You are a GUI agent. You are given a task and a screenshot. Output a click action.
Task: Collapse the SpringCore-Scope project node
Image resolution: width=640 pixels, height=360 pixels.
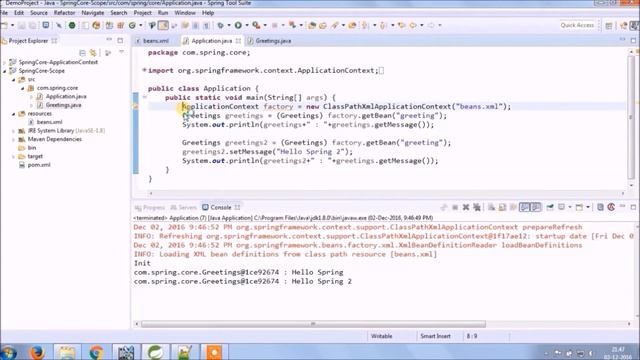[x=4, y=71]
